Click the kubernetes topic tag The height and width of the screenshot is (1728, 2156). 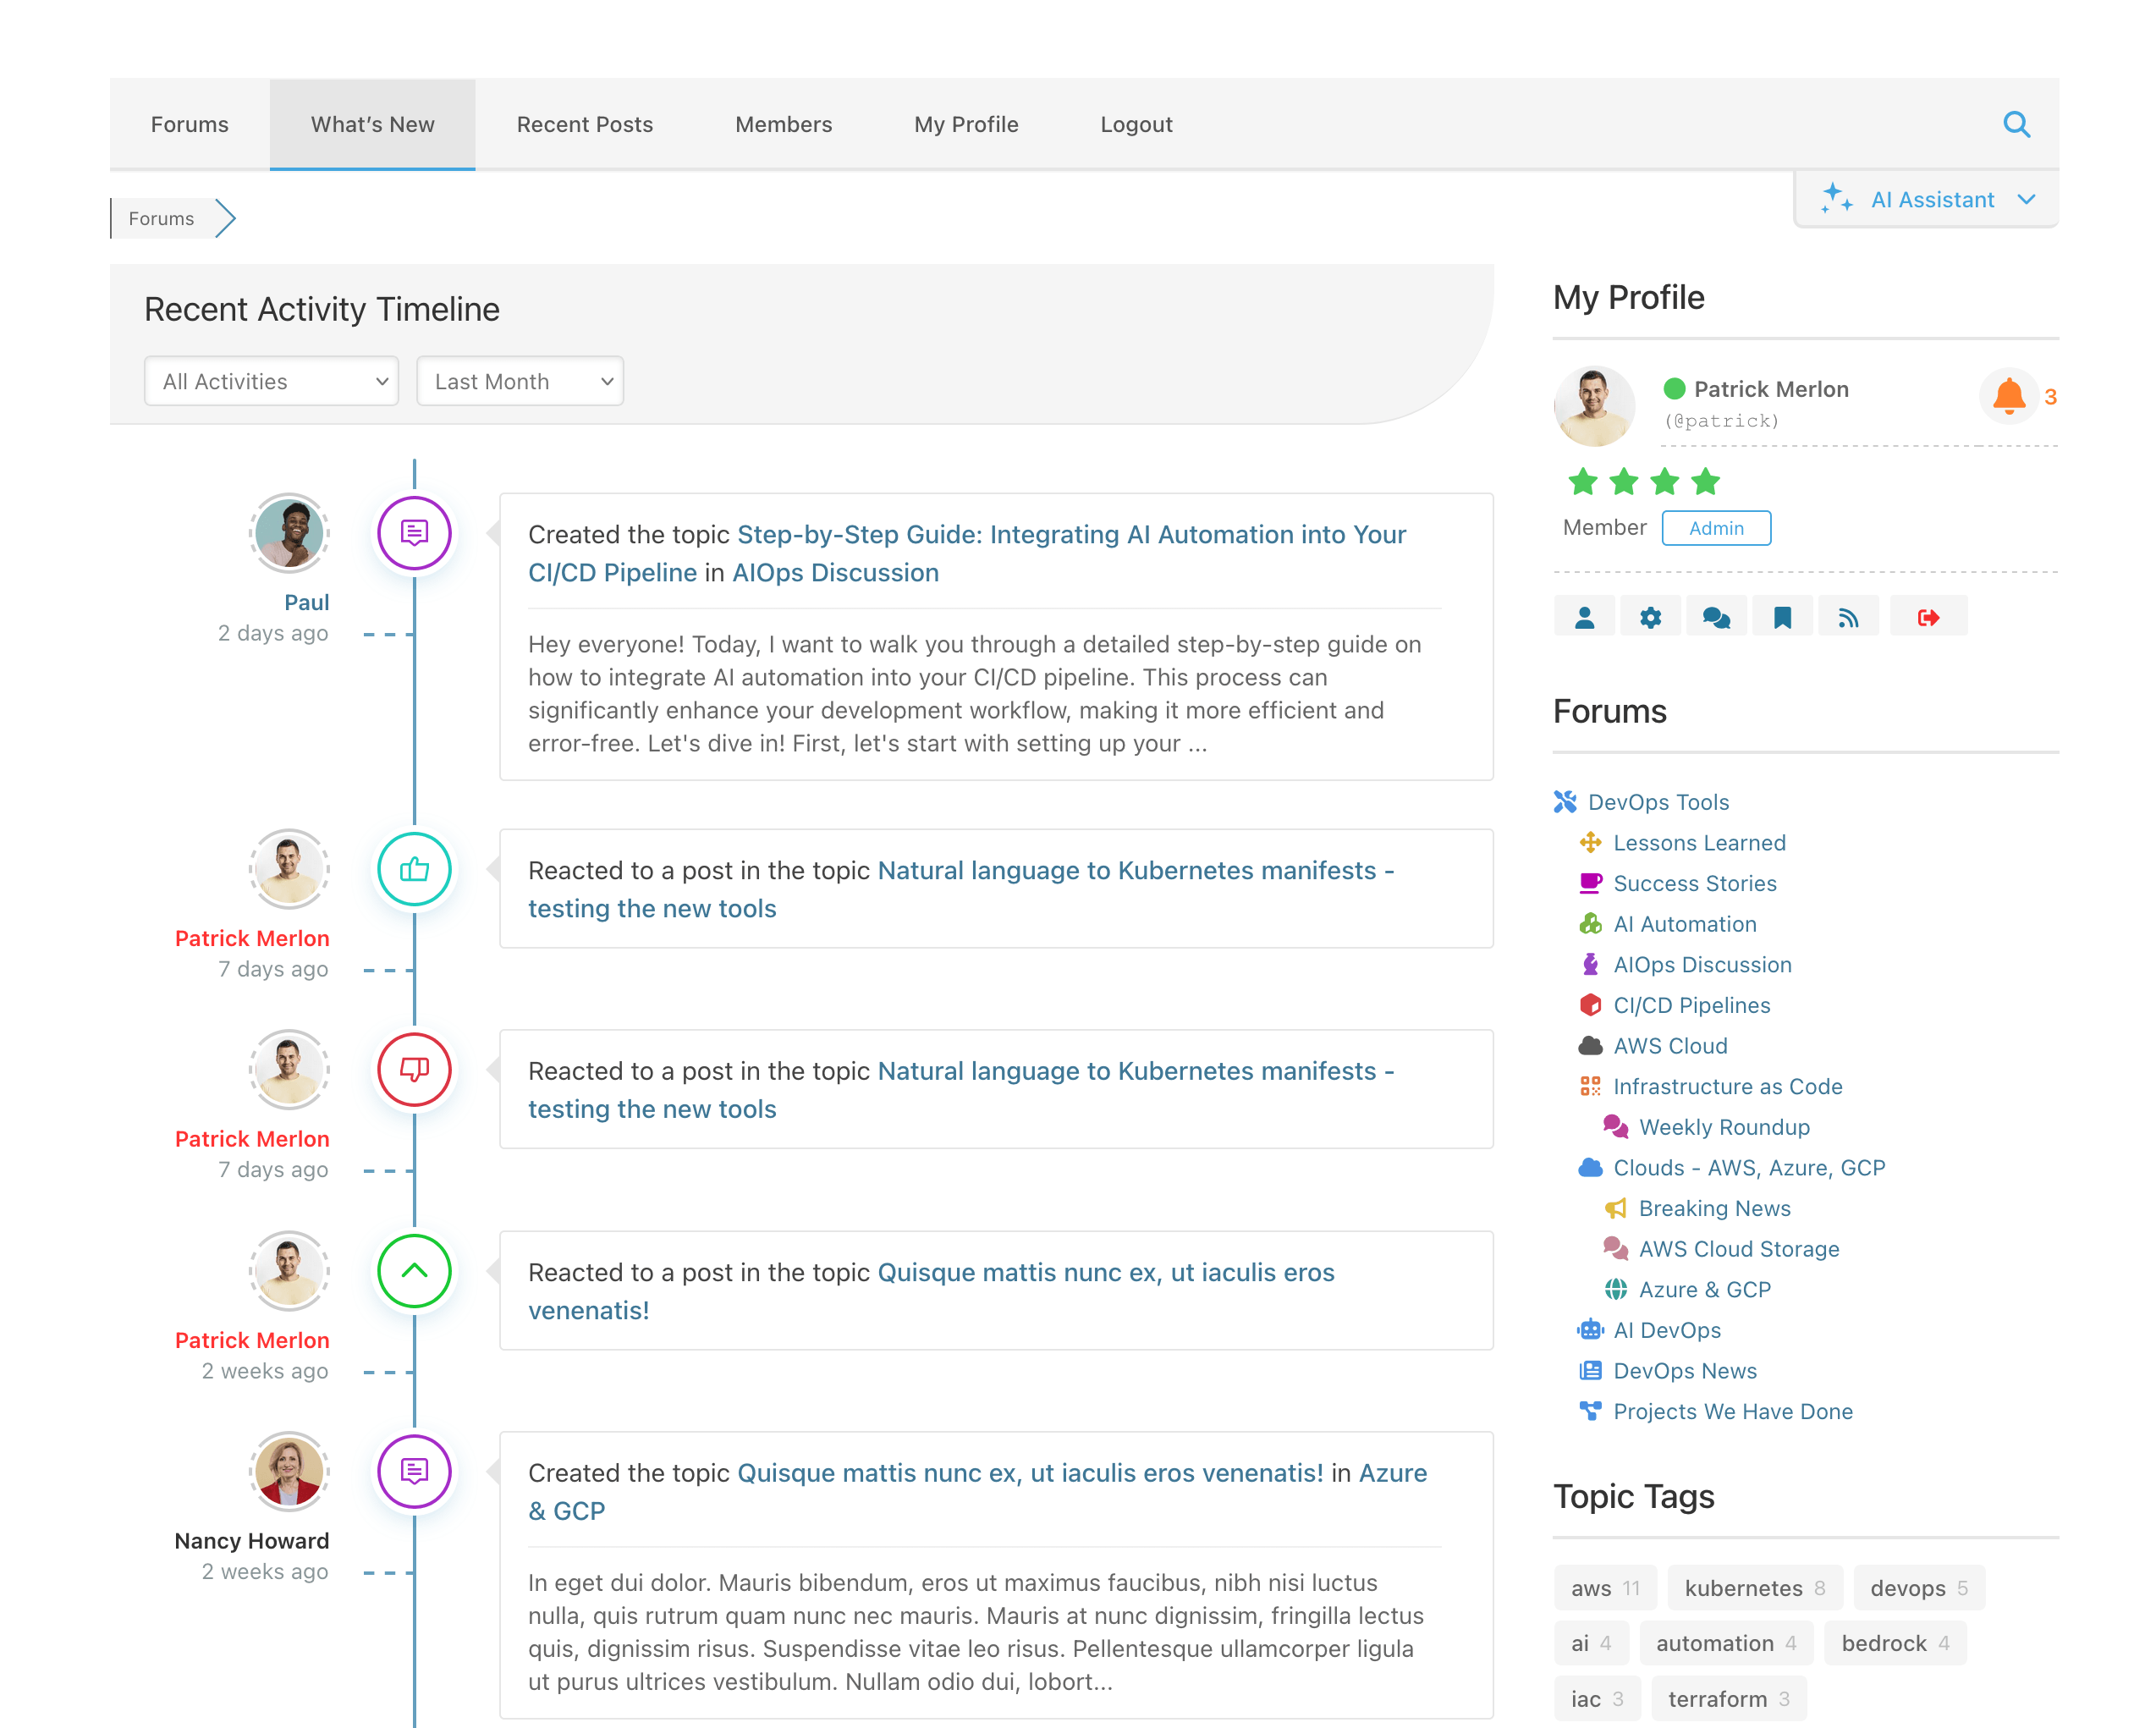click(1743, 1588)
